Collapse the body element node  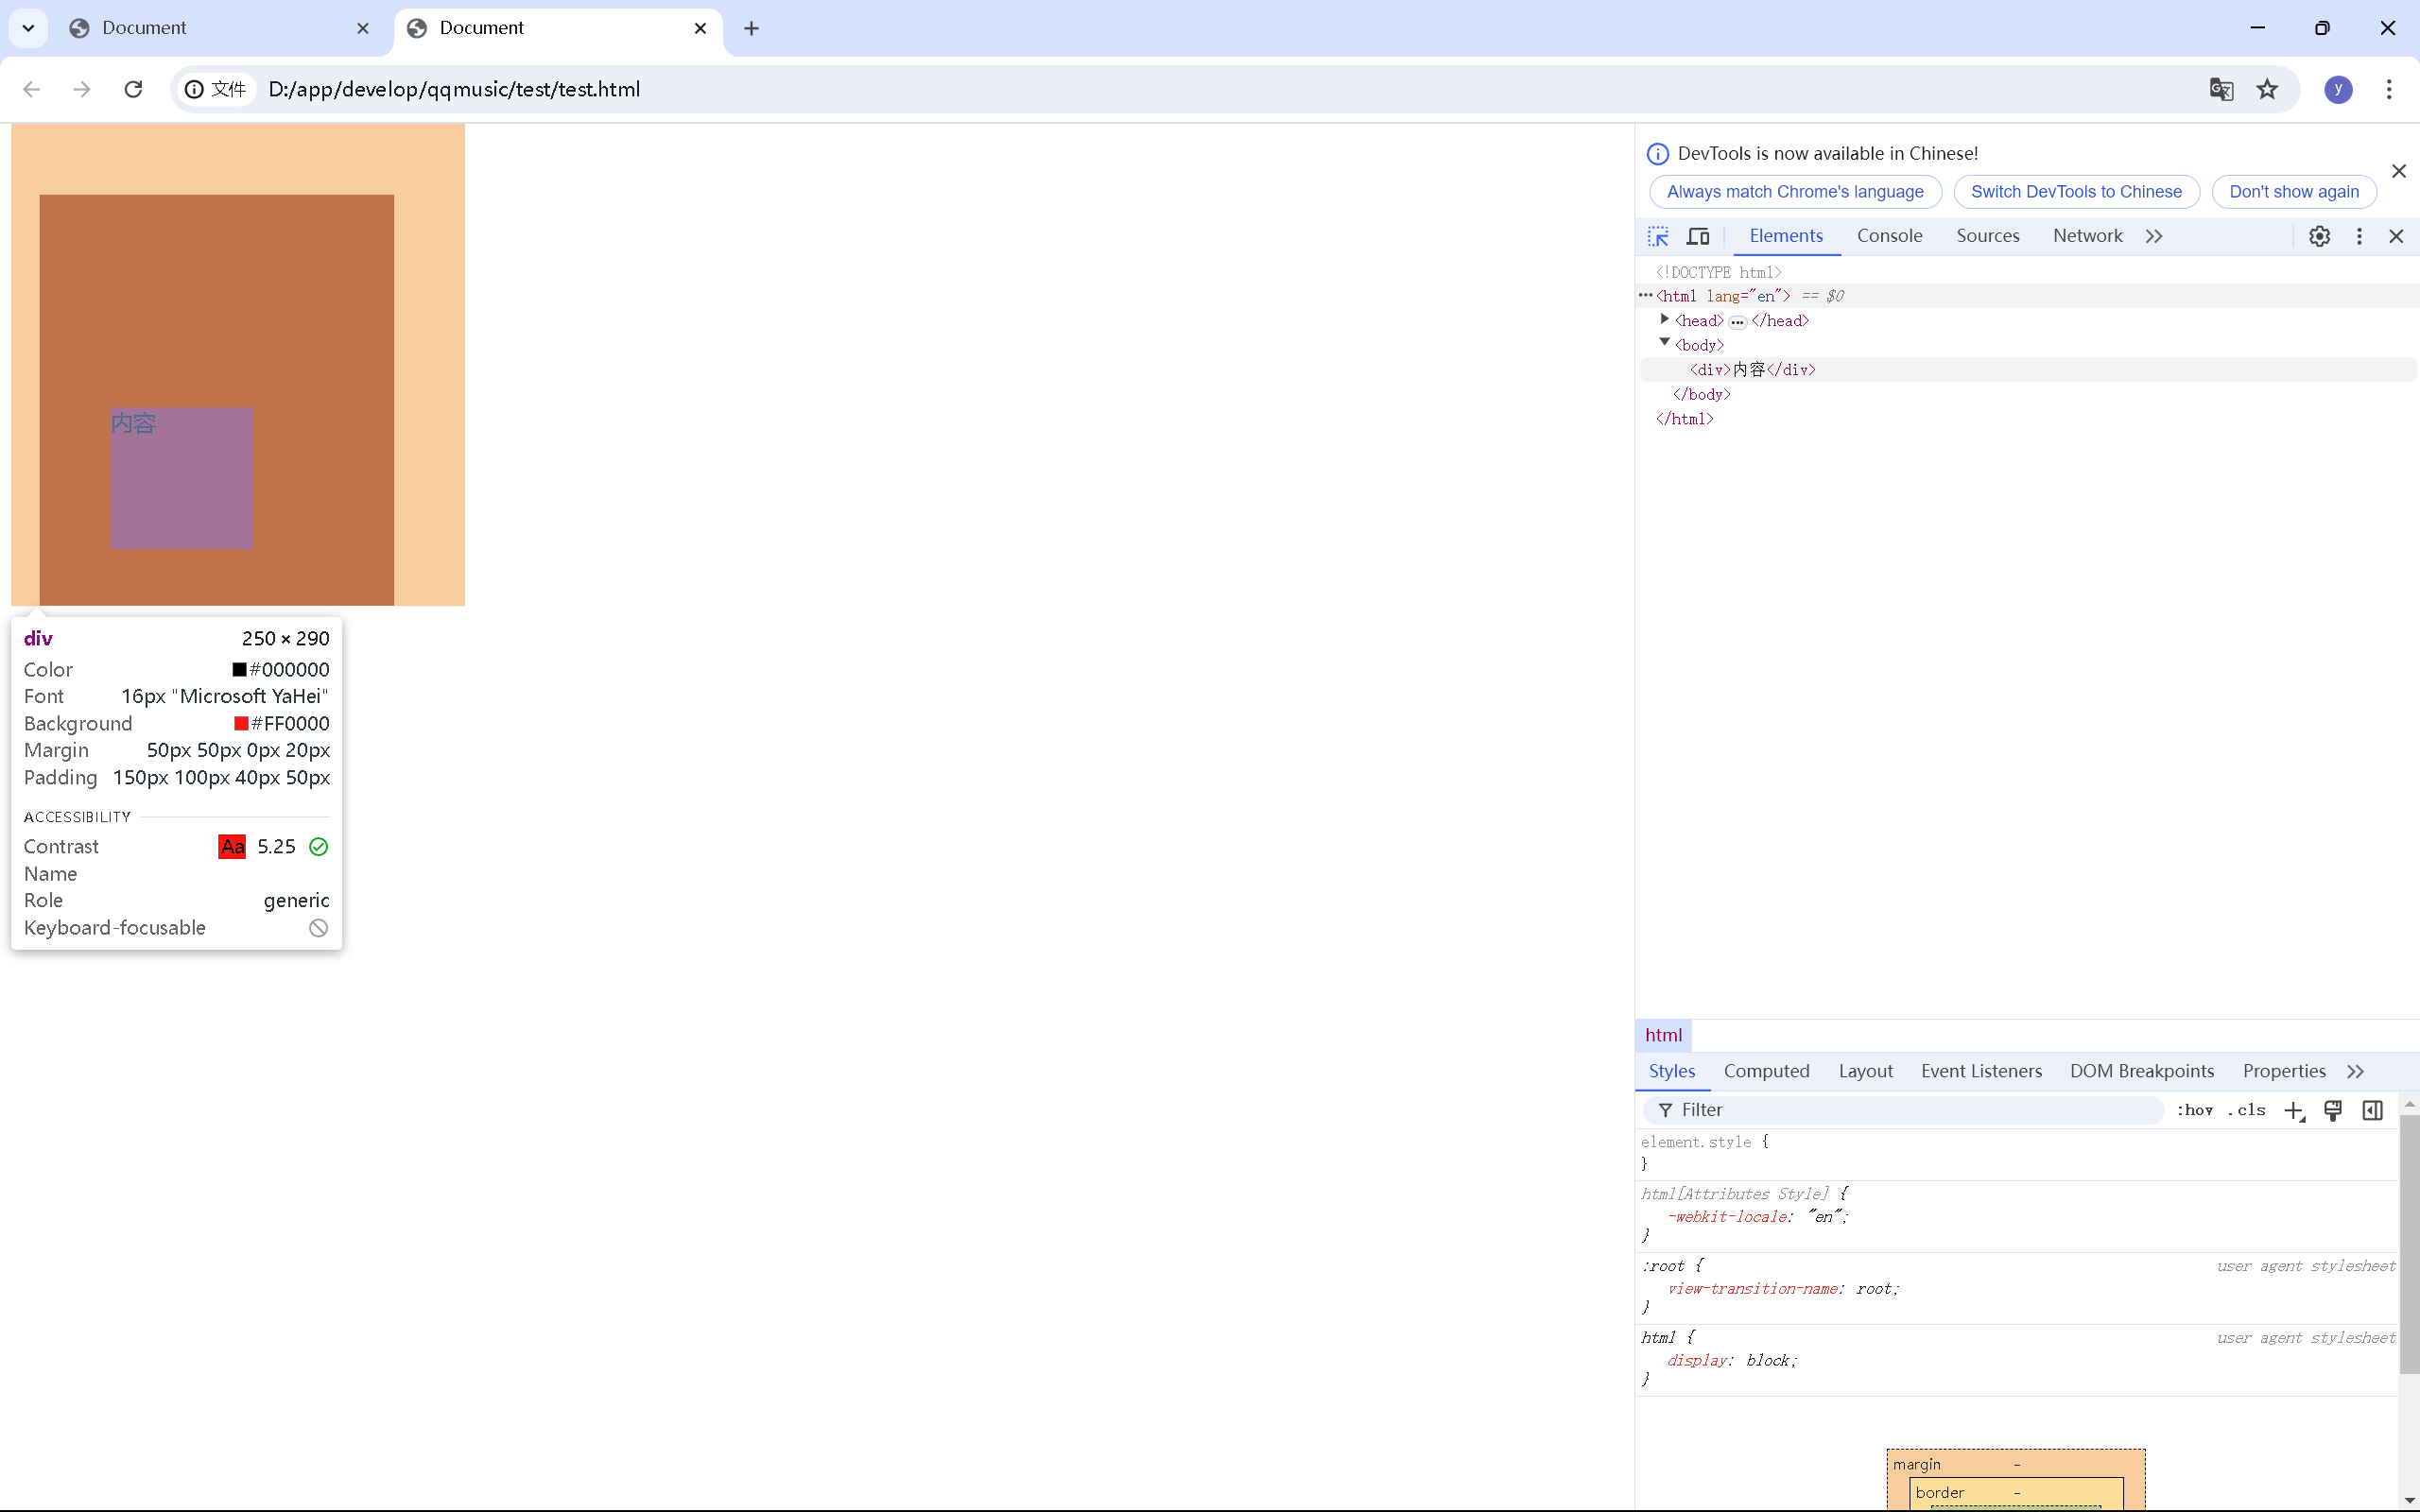[1665, 343]
